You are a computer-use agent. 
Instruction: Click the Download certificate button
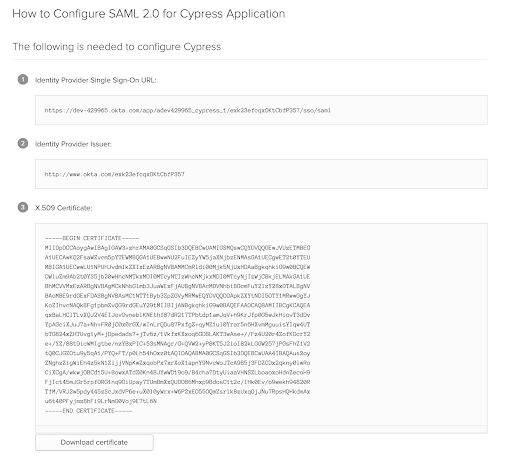tap(94, 442)
